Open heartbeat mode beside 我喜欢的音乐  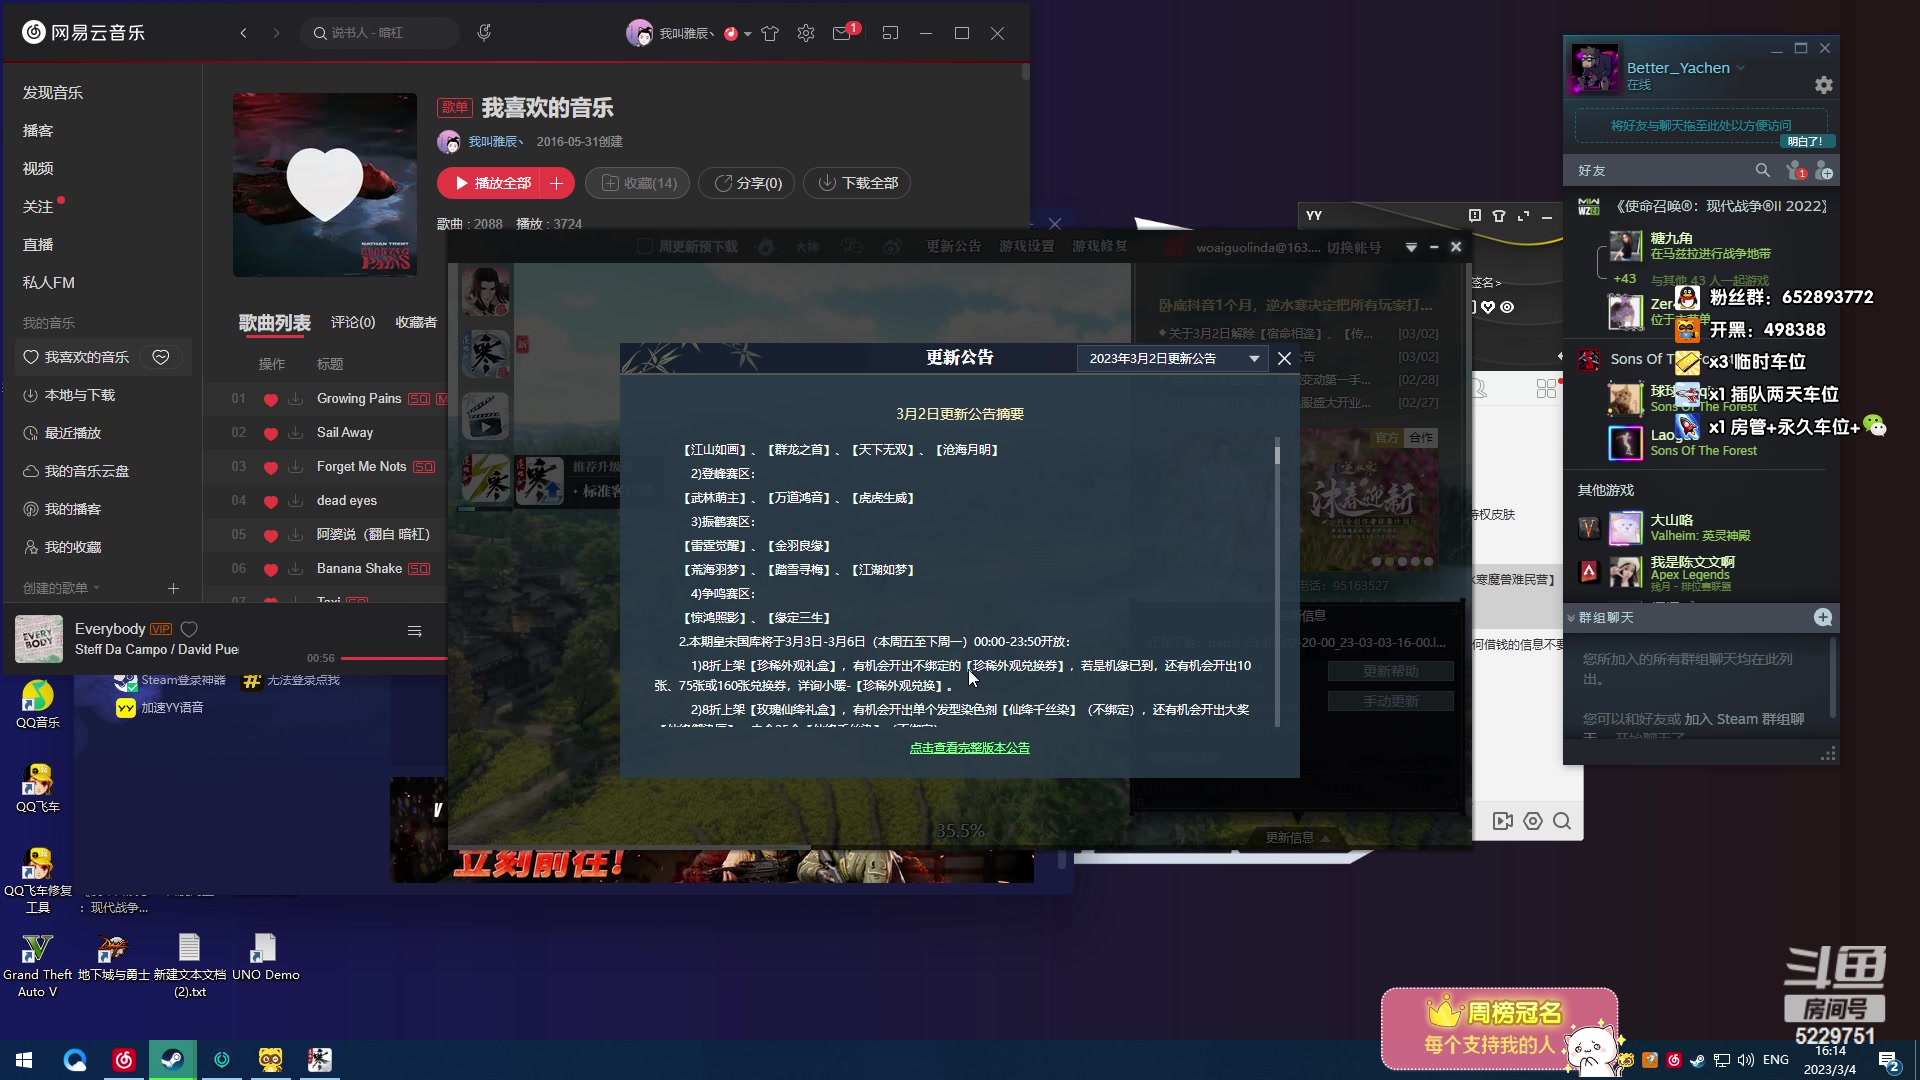161,357
